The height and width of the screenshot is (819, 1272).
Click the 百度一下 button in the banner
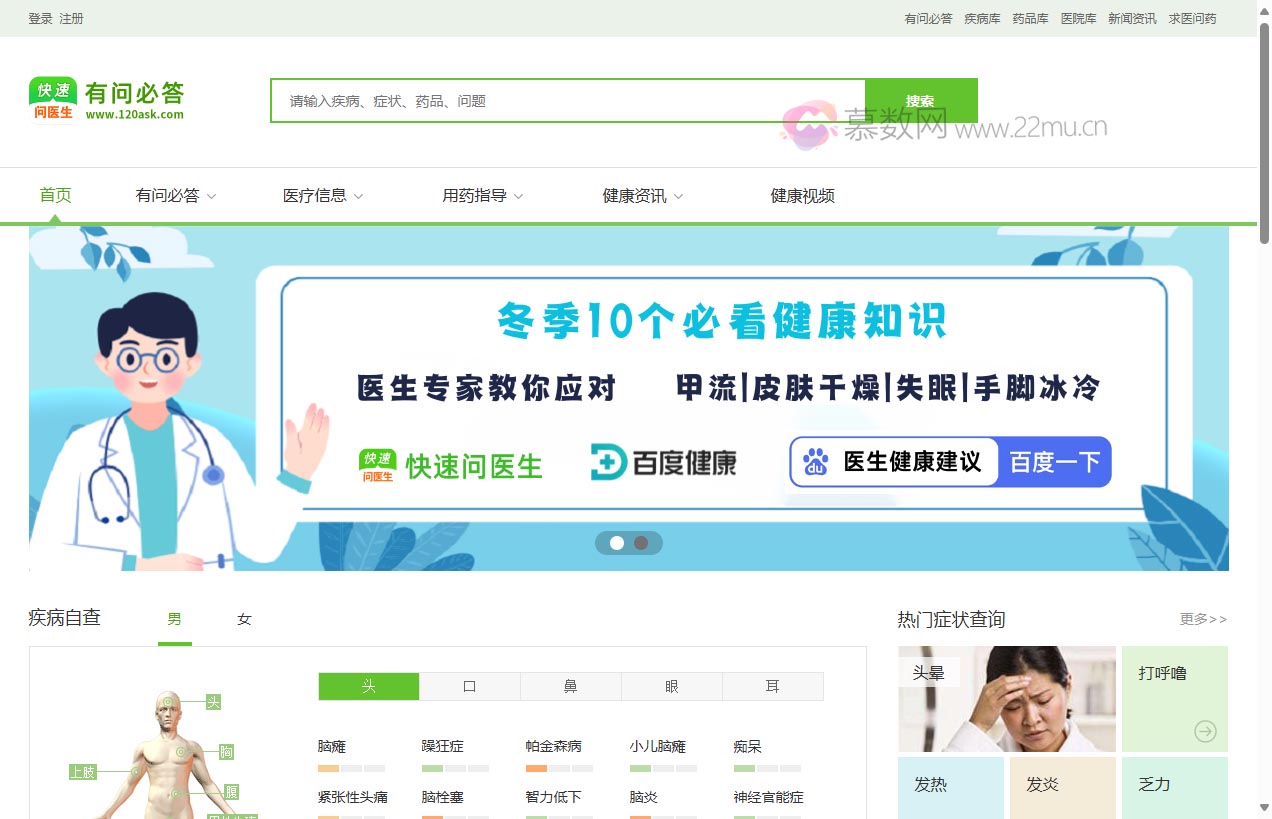coord(1055,461)
